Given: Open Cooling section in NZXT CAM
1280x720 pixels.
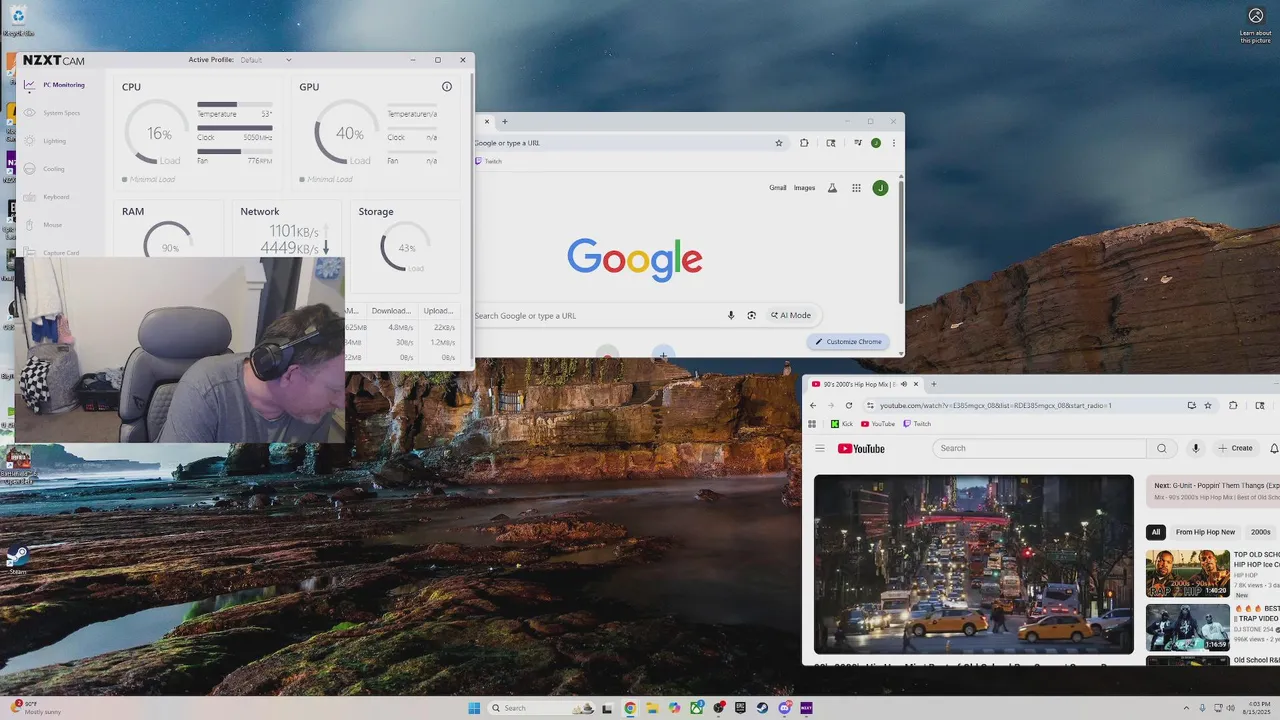Looking at the screenshot, I should pyautogui.click(x=45, y=169).
